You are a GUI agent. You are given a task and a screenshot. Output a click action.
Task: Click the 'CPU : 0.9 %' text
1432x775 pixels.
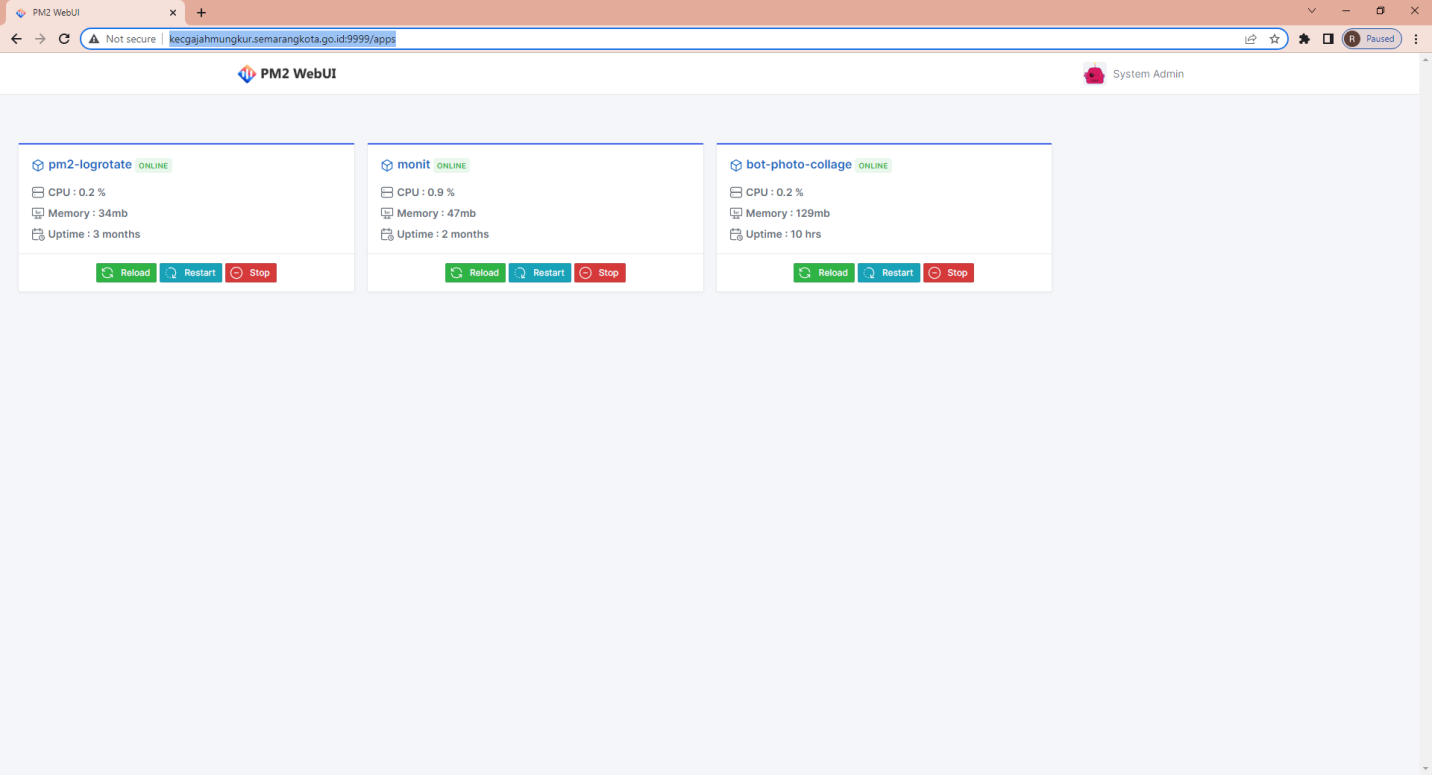click(426, 192)
